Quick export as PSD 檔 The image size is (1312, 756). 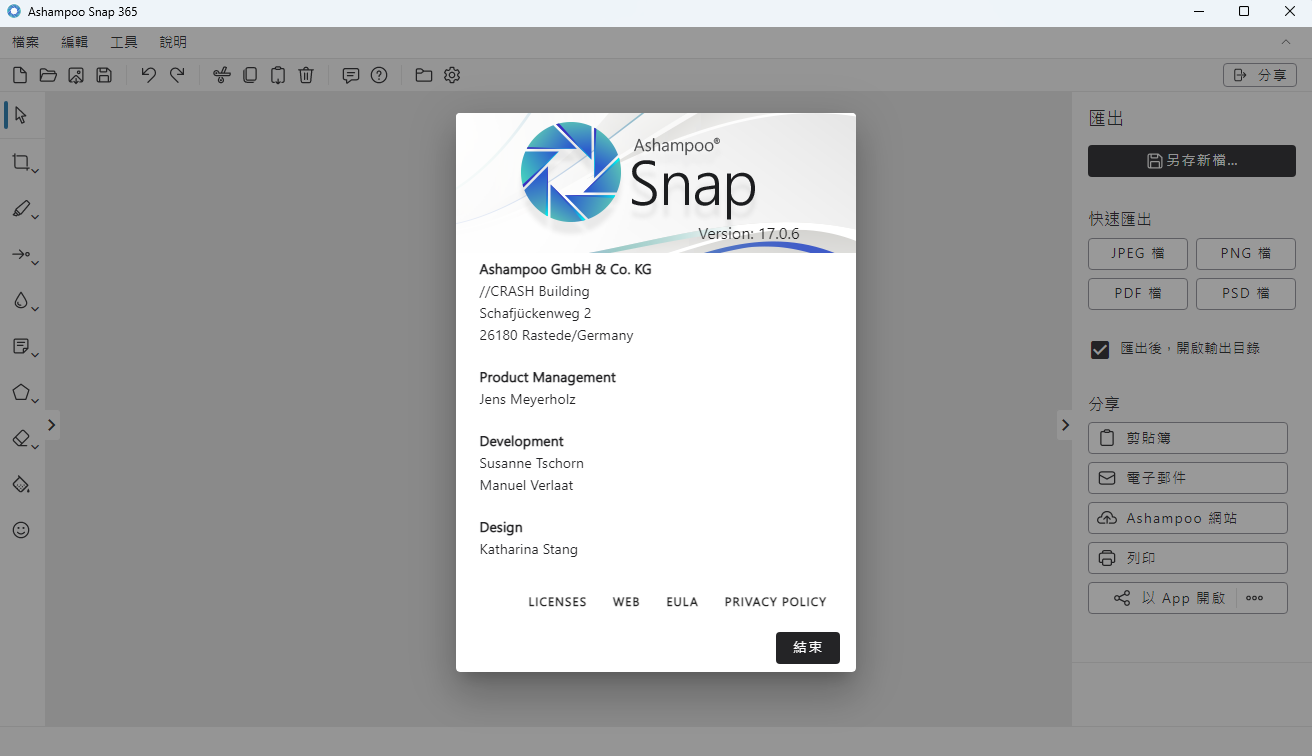pyautogui.click(x=1246, y=294)
